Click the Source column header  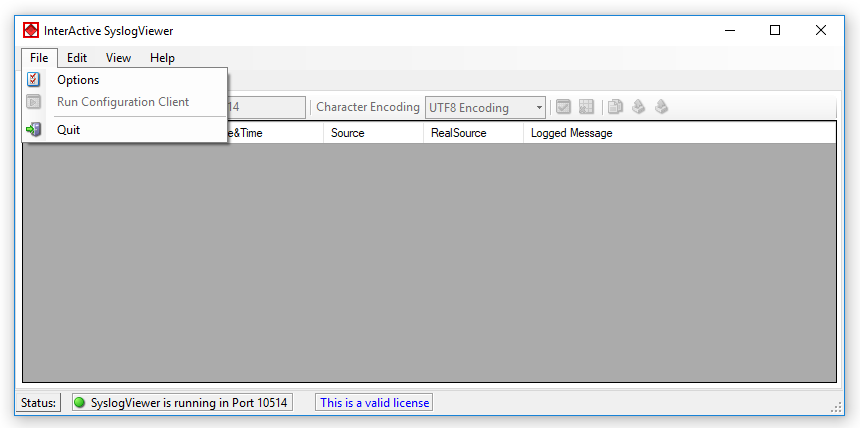coord(347,133)
